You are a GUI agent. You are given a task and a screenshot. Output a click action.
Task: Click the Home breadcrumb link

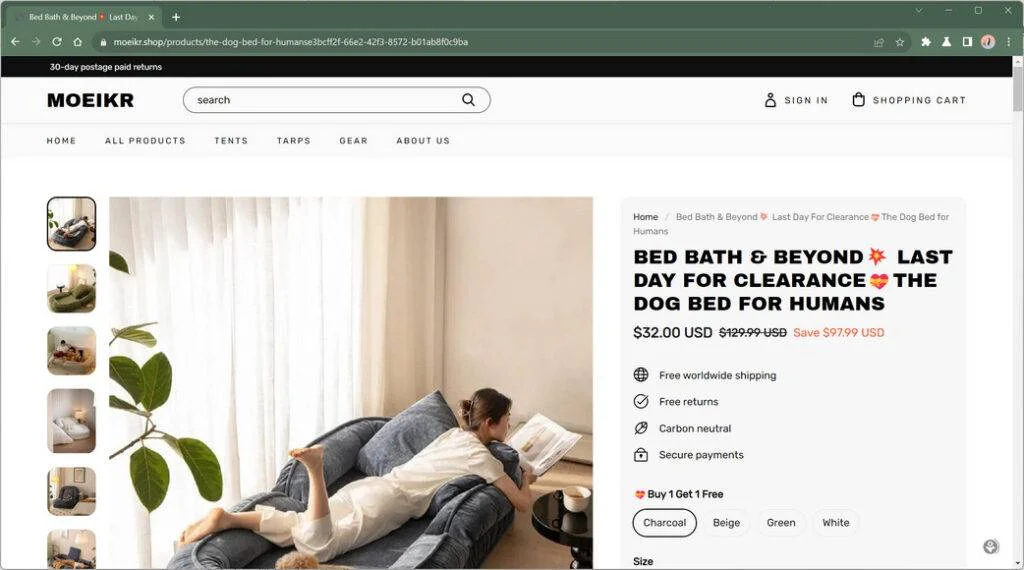click(x=645, y=217)
